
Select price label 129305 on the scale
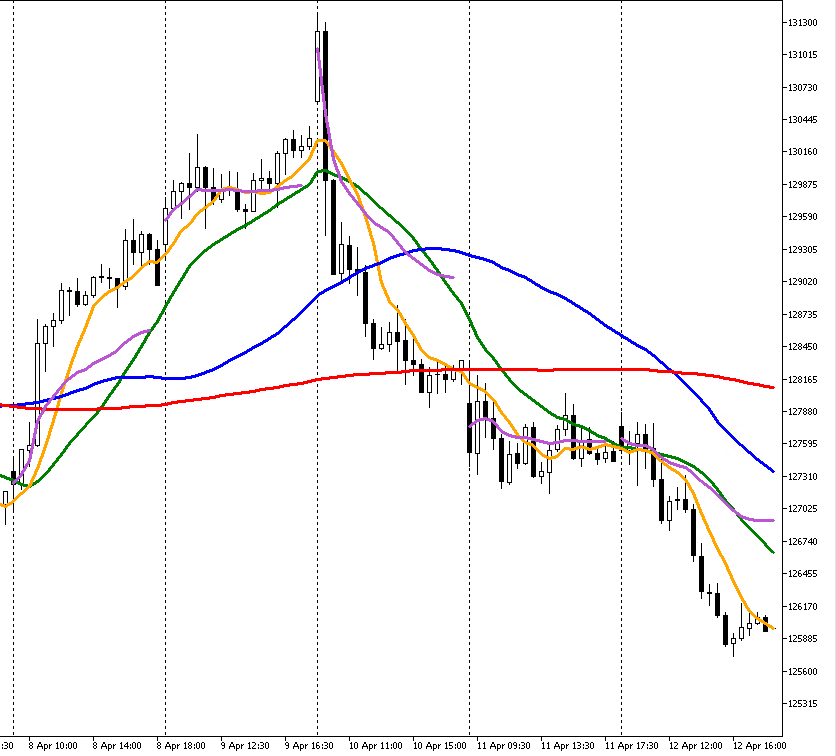tap(802, 250)
